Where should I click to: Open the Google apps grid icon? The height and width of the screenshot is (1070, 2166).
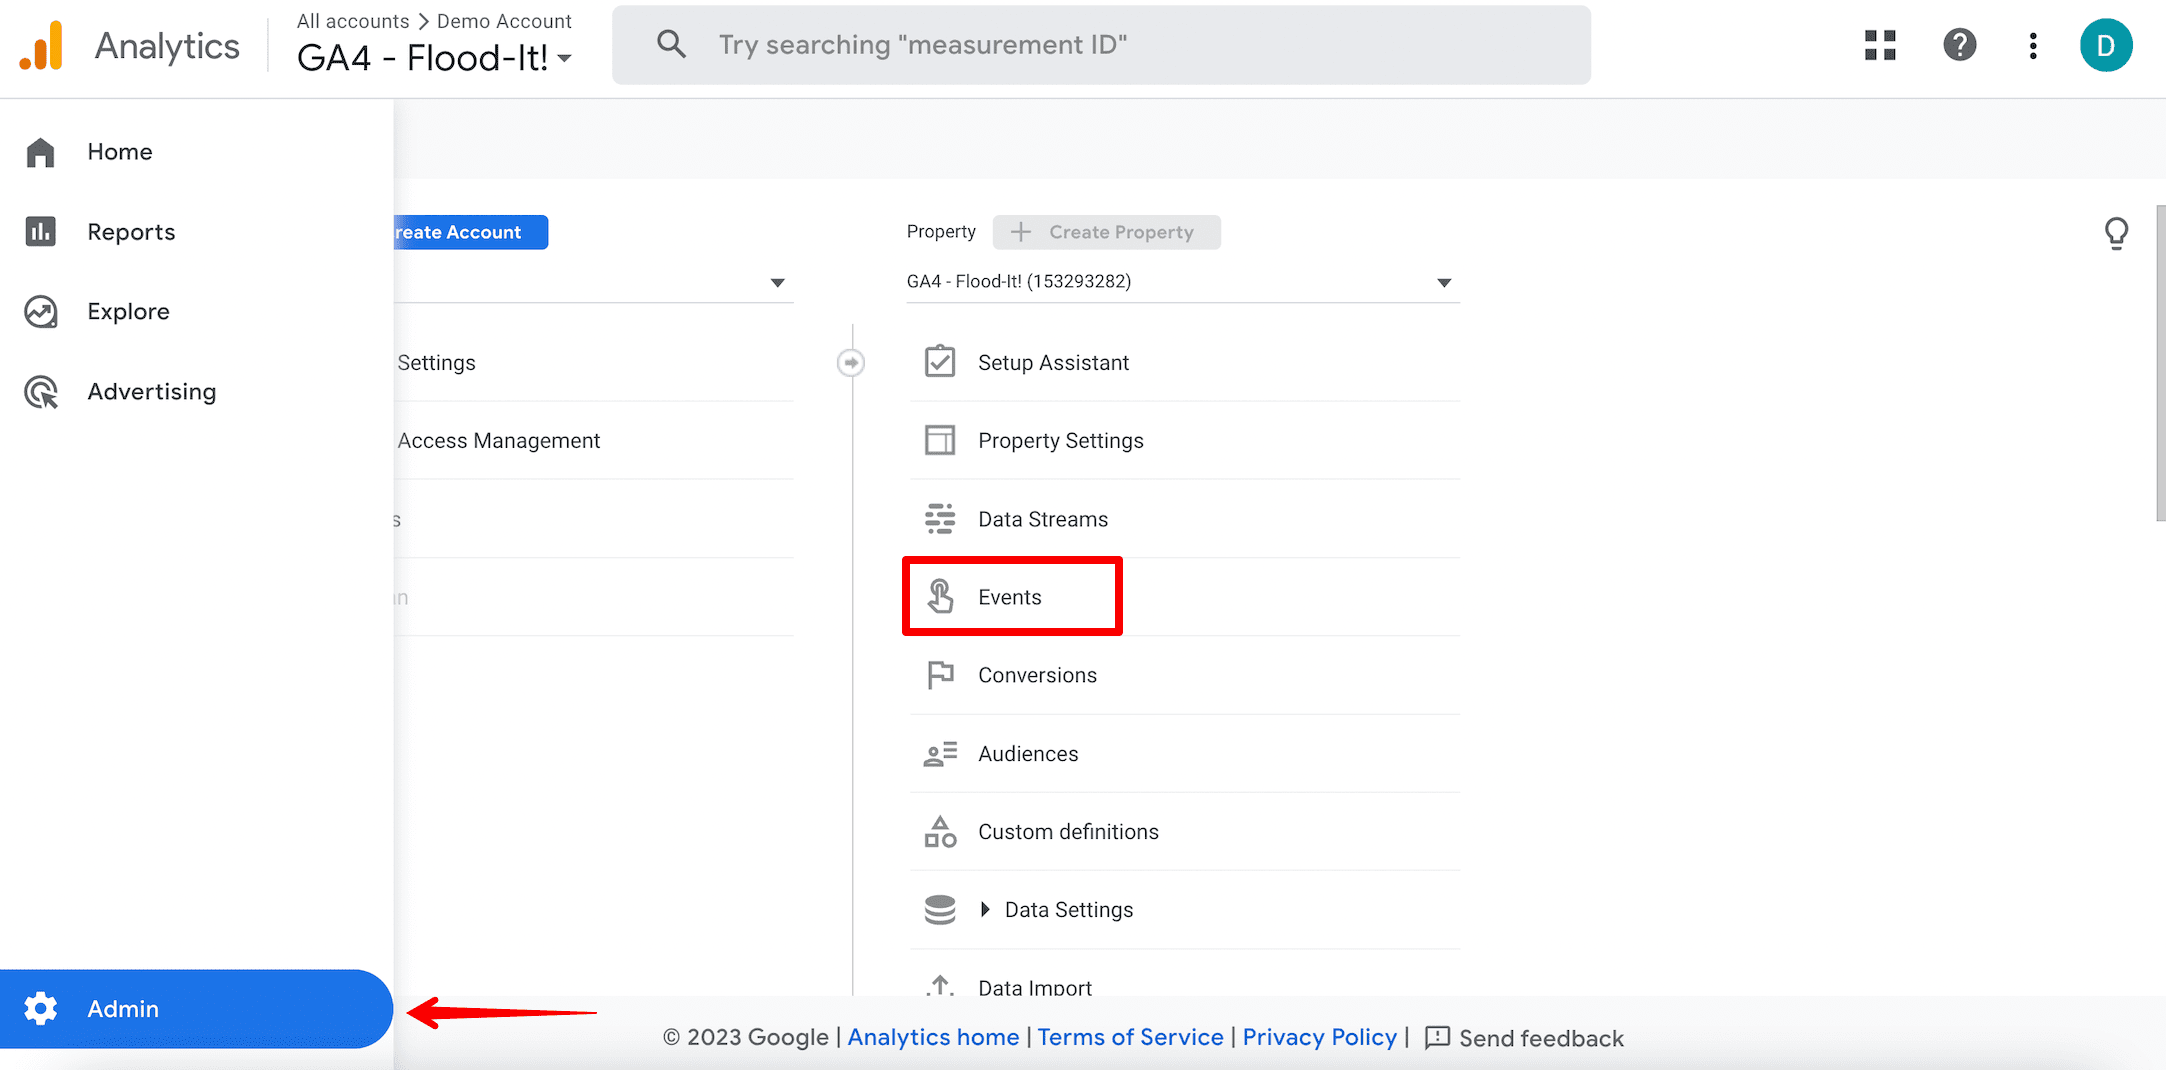pos(1880,45)
